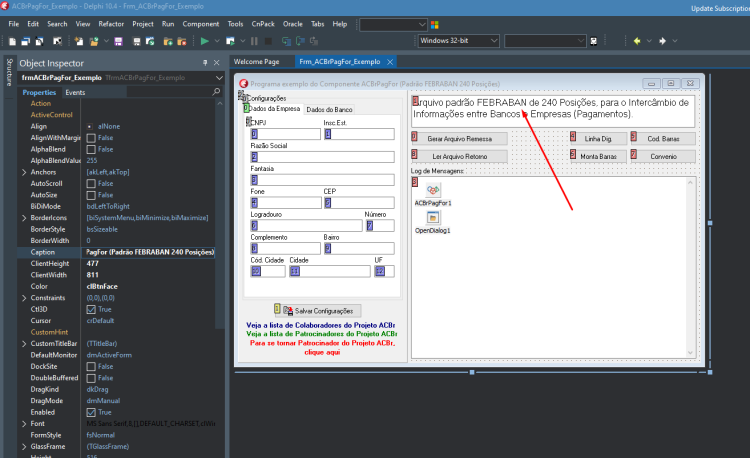
Task: Click the Pause icon in toolbar
Action: (x=254, y=41)
